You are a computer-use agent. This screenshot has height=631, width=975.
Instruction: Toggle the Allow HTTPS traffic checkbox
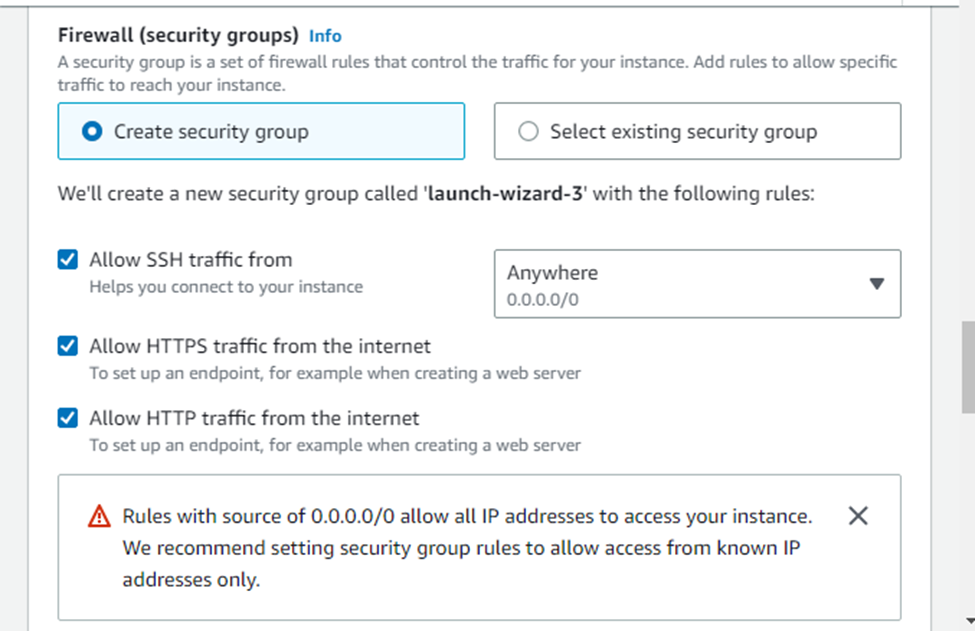[68, 347]
